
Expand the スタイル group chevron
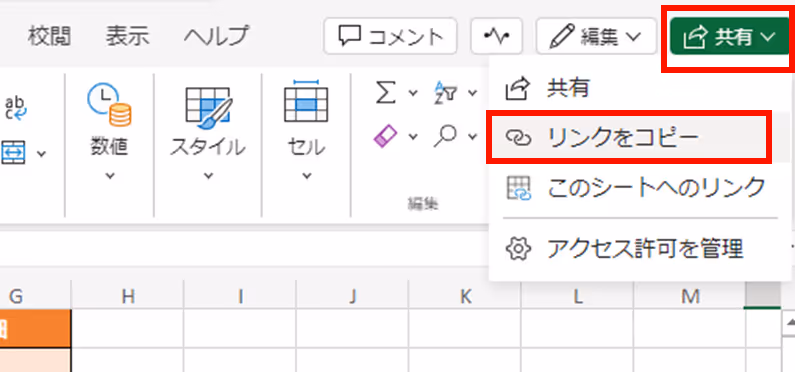click(208, 176)
